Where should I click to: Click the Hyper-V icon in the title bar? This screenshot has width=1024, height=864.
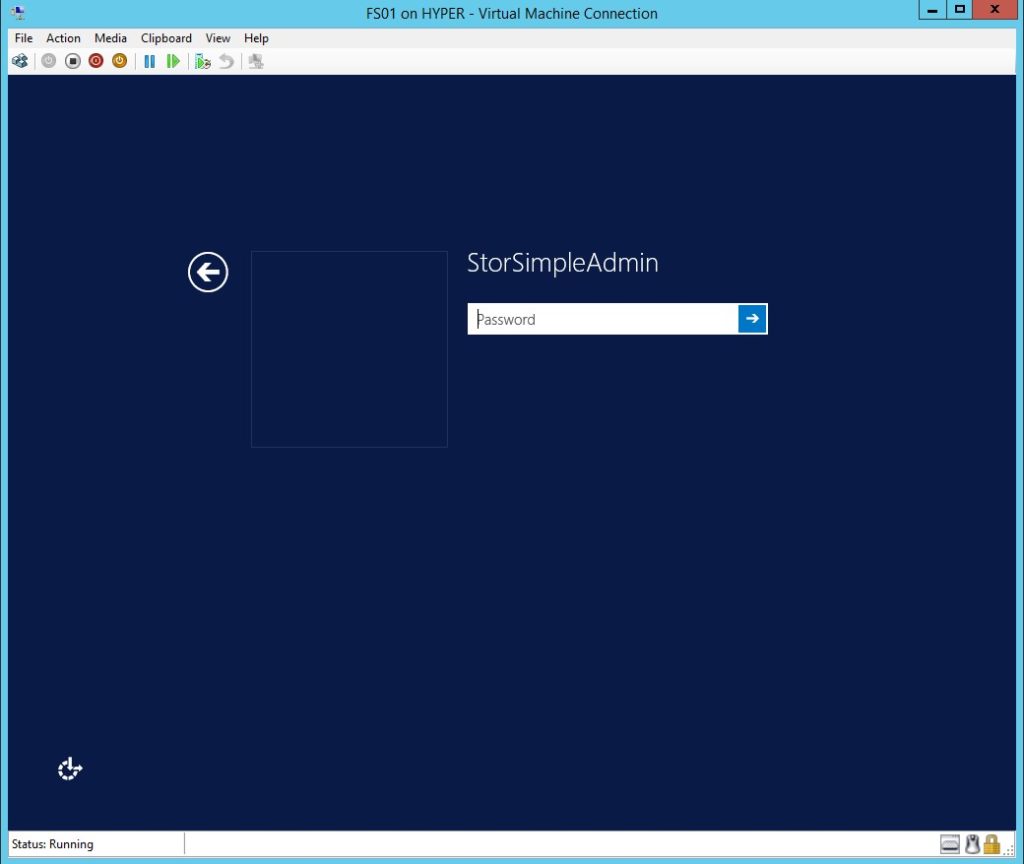tap(18, 12)
